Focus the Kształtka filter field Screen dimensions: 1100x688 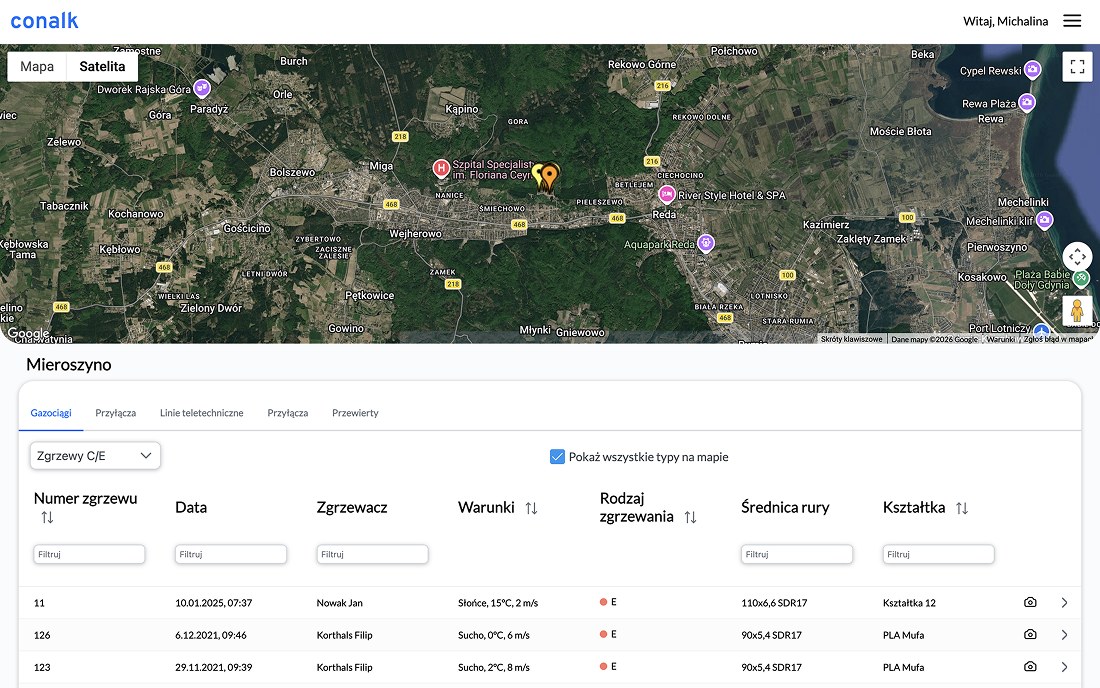(x=939, y=554)
